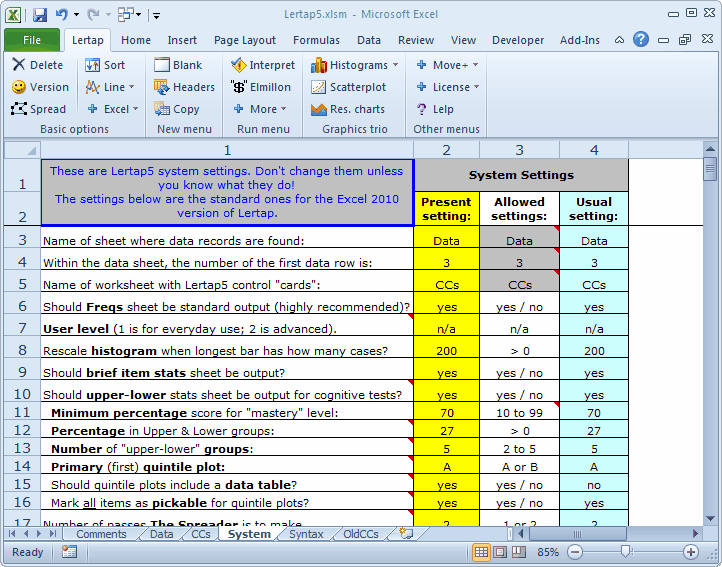
Task: Open the Page Layout ribbon tab
Action: pos(245,40)
